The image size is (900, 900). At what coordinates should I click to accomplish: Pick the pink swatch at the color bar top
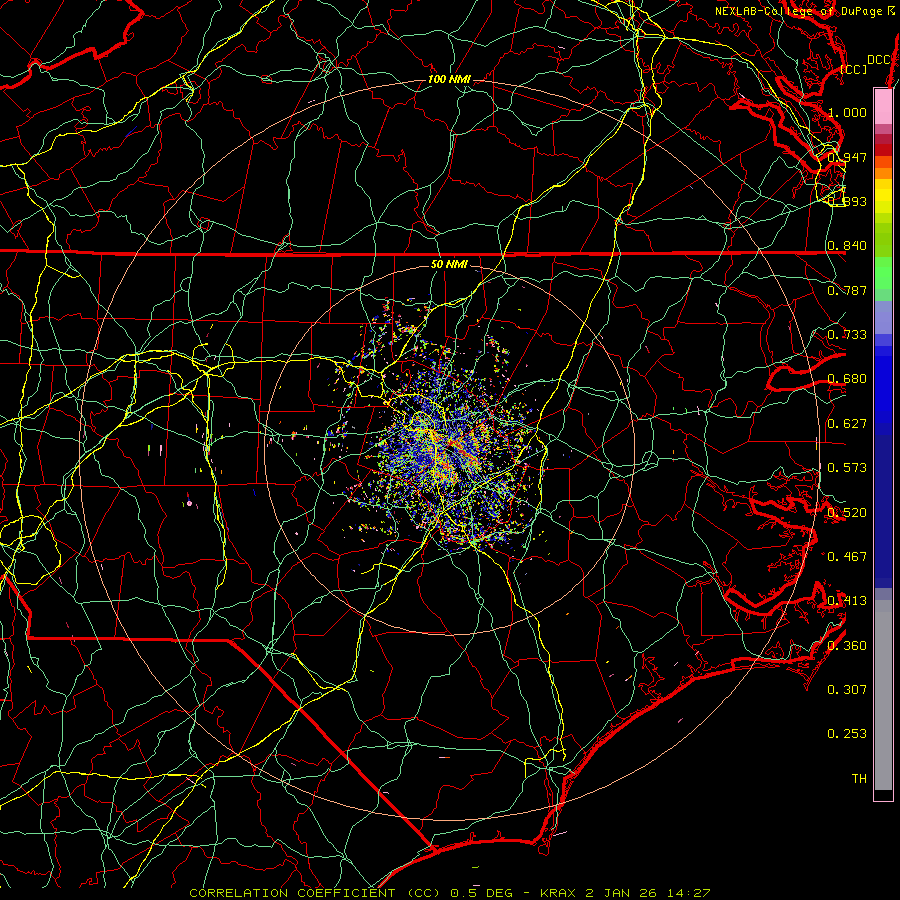pos(883,107)
